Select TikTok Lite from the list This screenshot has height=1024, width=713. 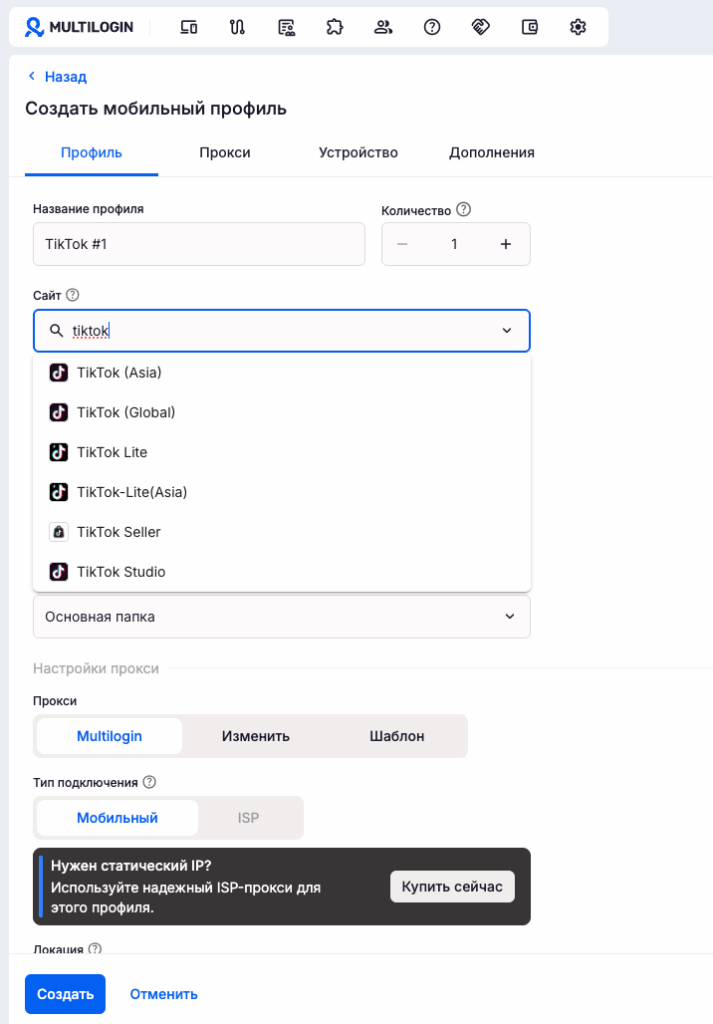point(281,452)
